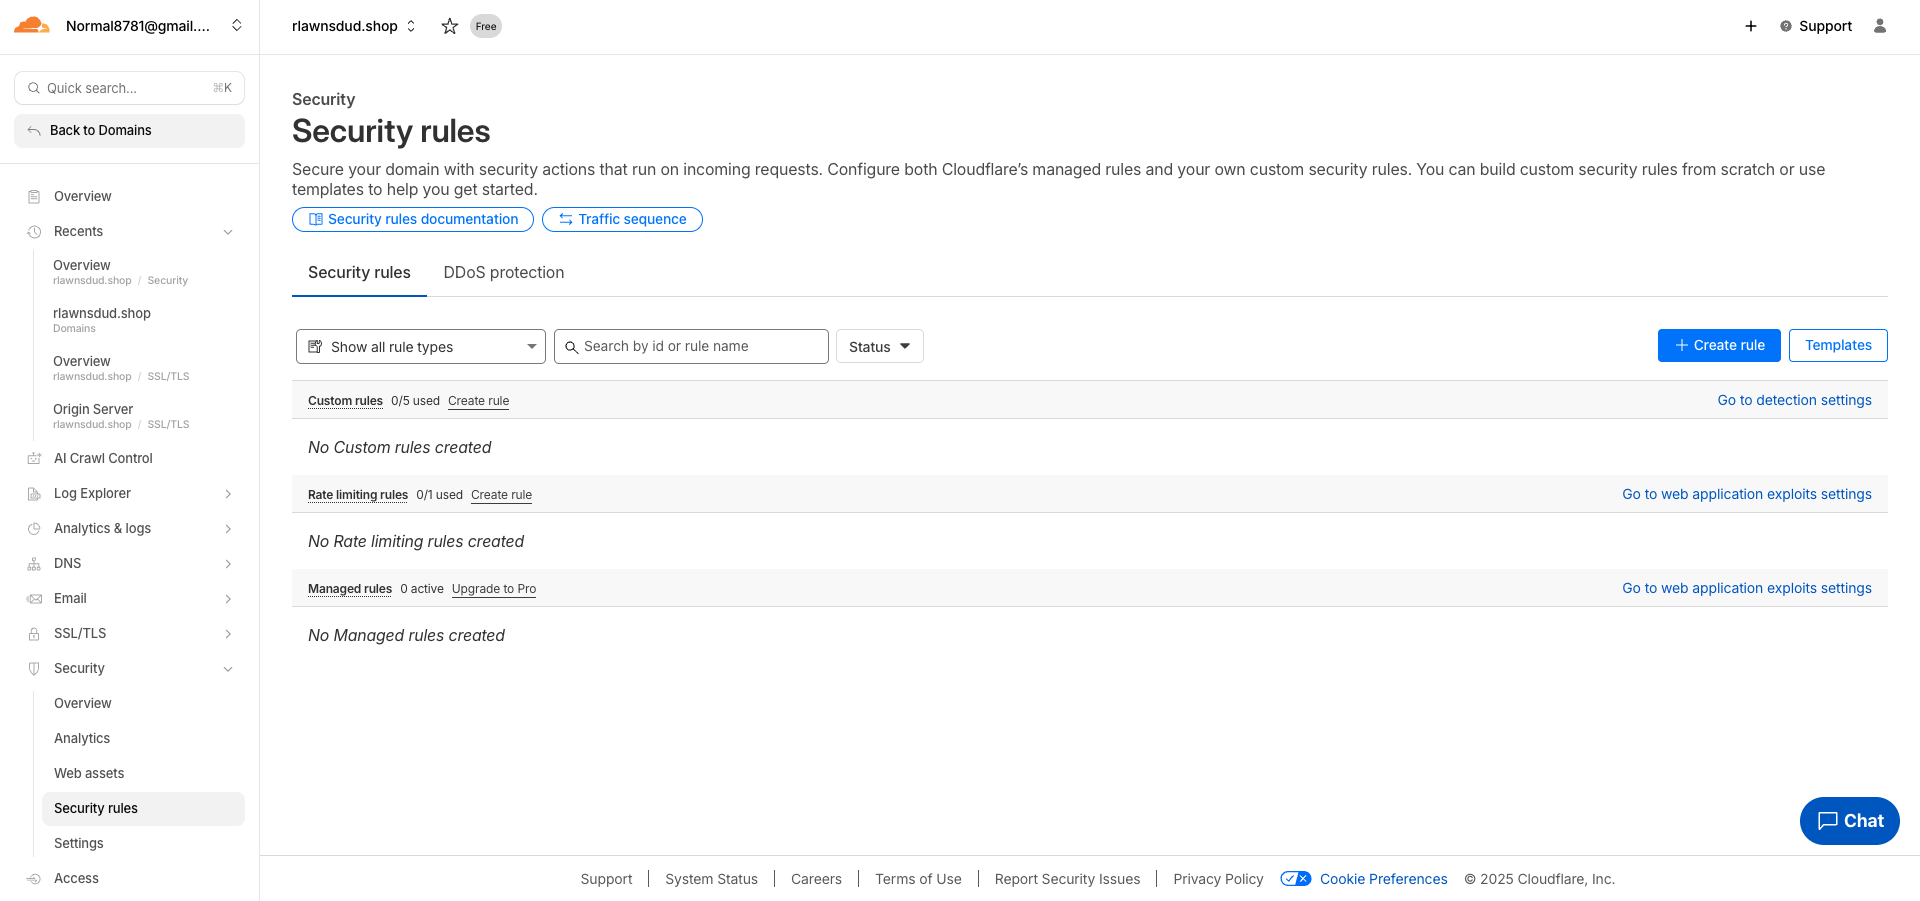Select the Security rules tab
Viewport: 1920px width, 901px height.
pos(359,272)
